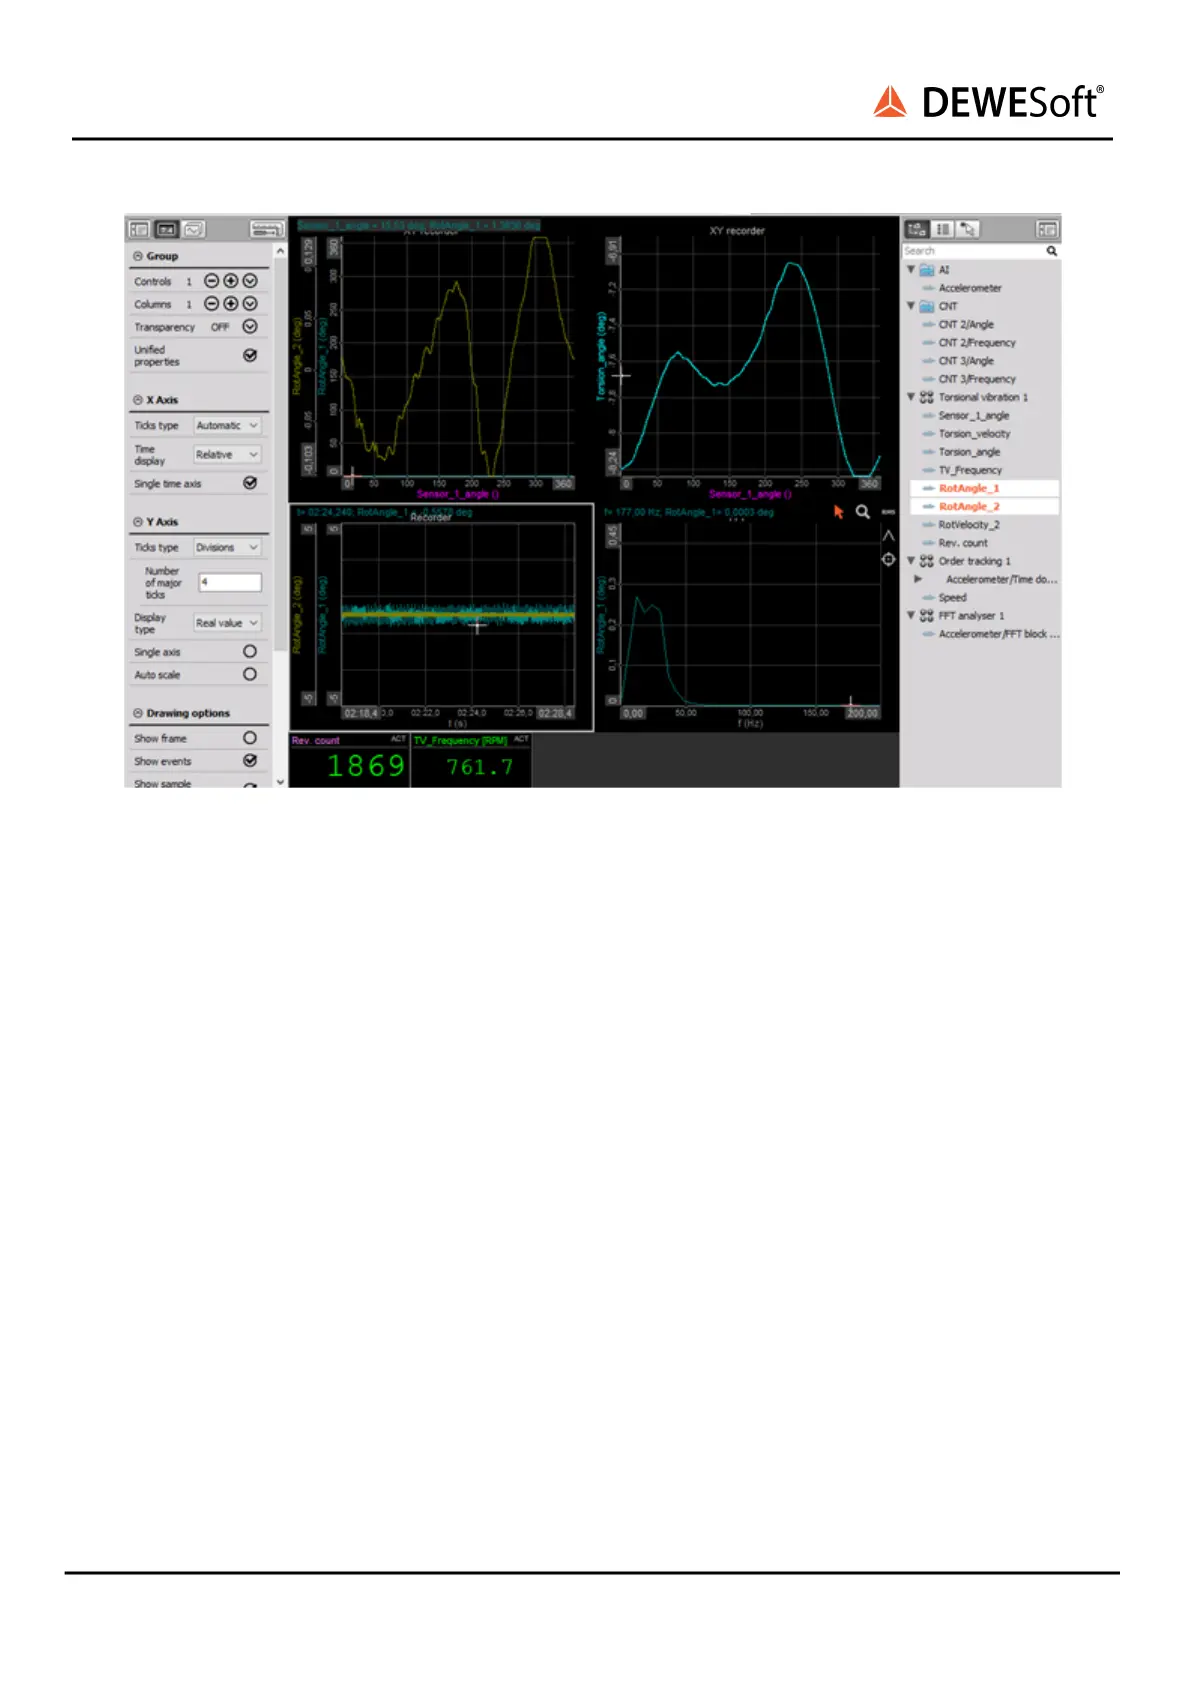Collapse Order tracking 1 group
The height and width of the screenshot is (1684, 1192).
pyautogui.click(x=911, y=561)
